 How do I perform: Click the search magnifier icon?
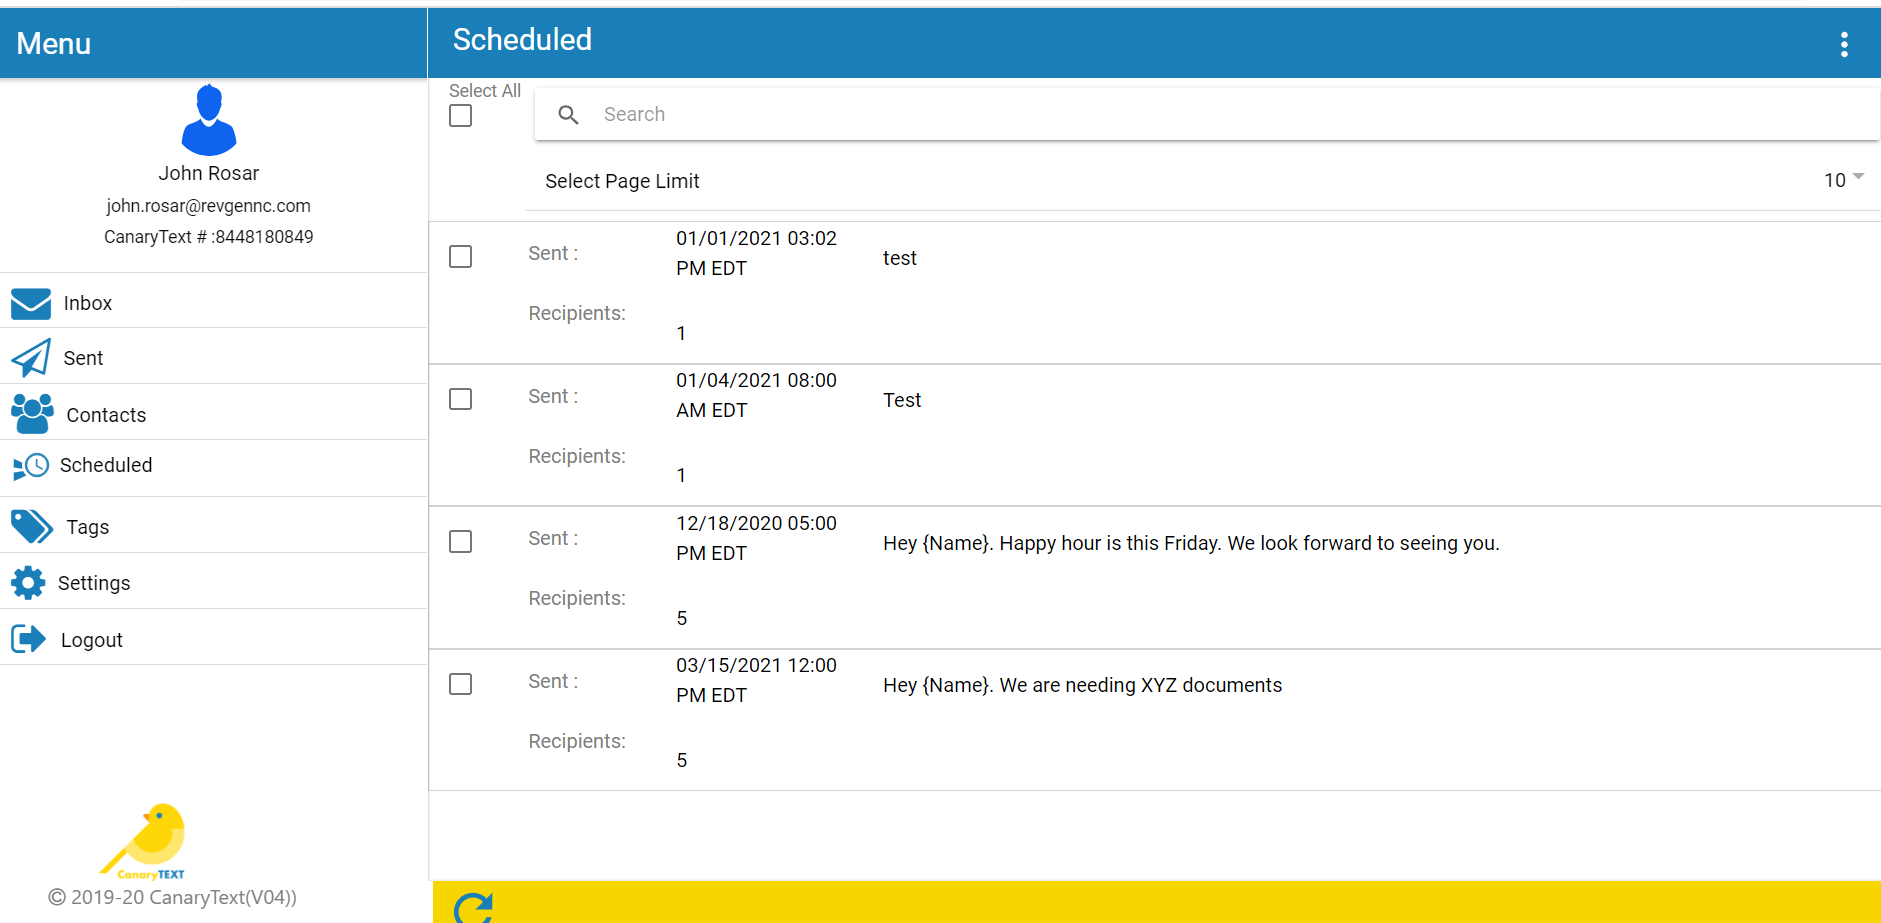coord(568,115)
